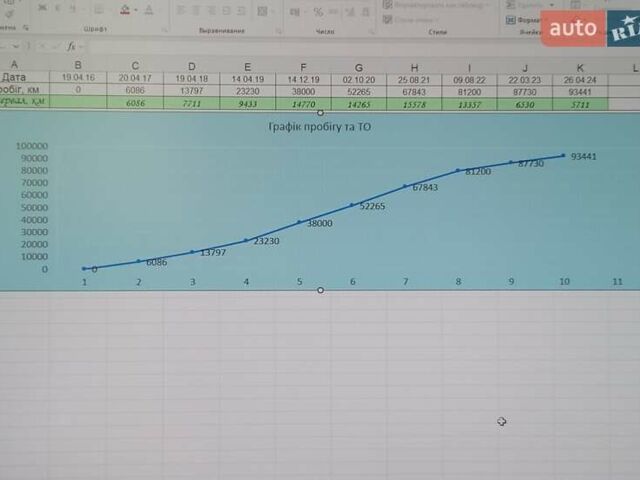The height and width of the screenshot is (480, 640).
Task: Center cell text horizontally
Action: [x=196, y=10]
